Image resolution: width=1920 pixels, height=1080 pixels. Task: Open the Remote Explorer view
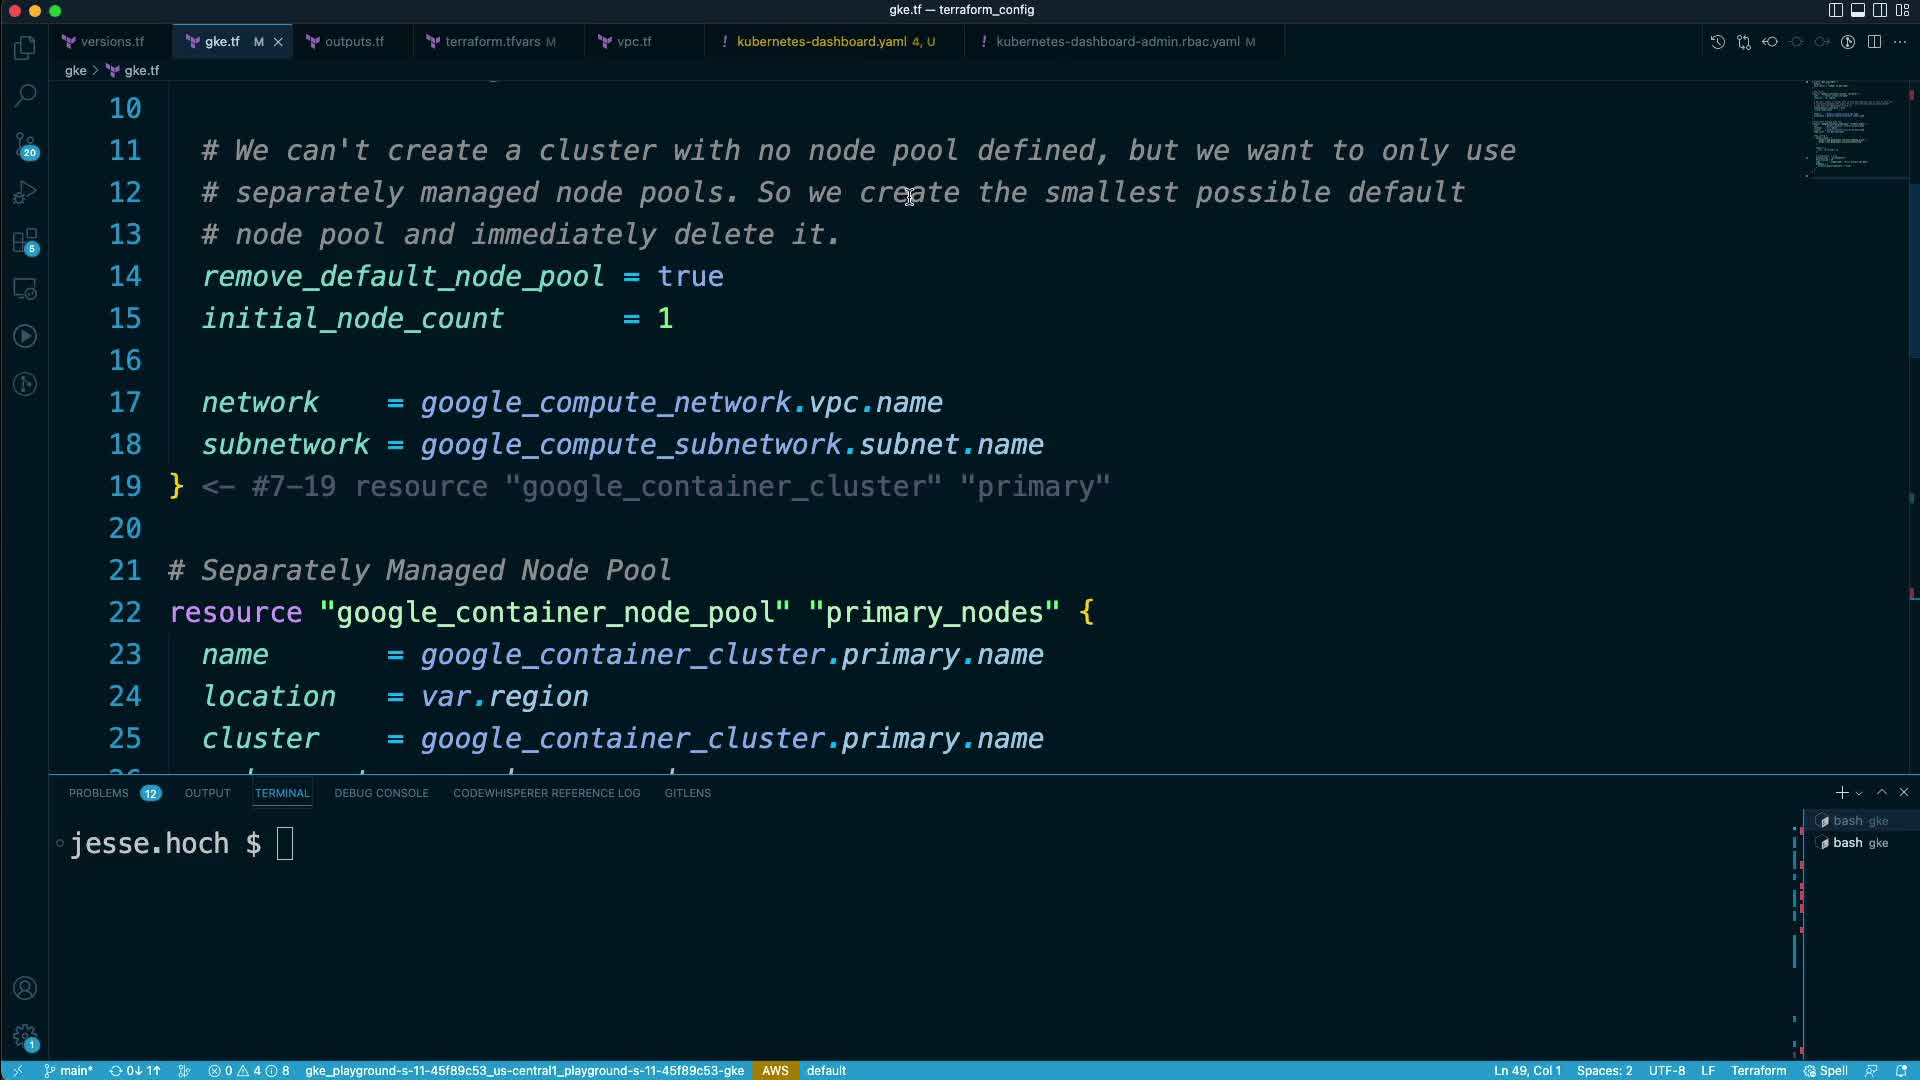point(25,289)
